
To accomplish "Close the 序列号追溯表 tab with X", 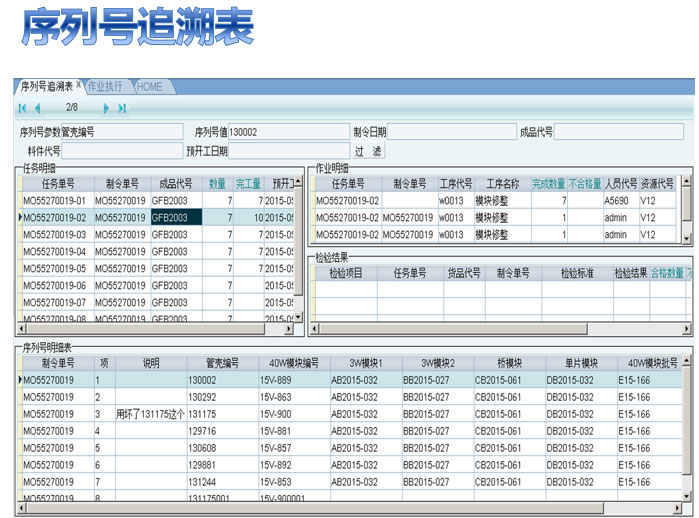I will tap(79, 86).
